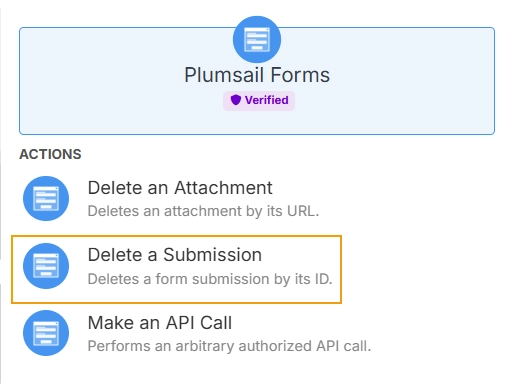Click 'Performs an arbitrary authorized API call.' description
Image resolution: width=514 pixels, height=384 pixels.
pos(229,346)
